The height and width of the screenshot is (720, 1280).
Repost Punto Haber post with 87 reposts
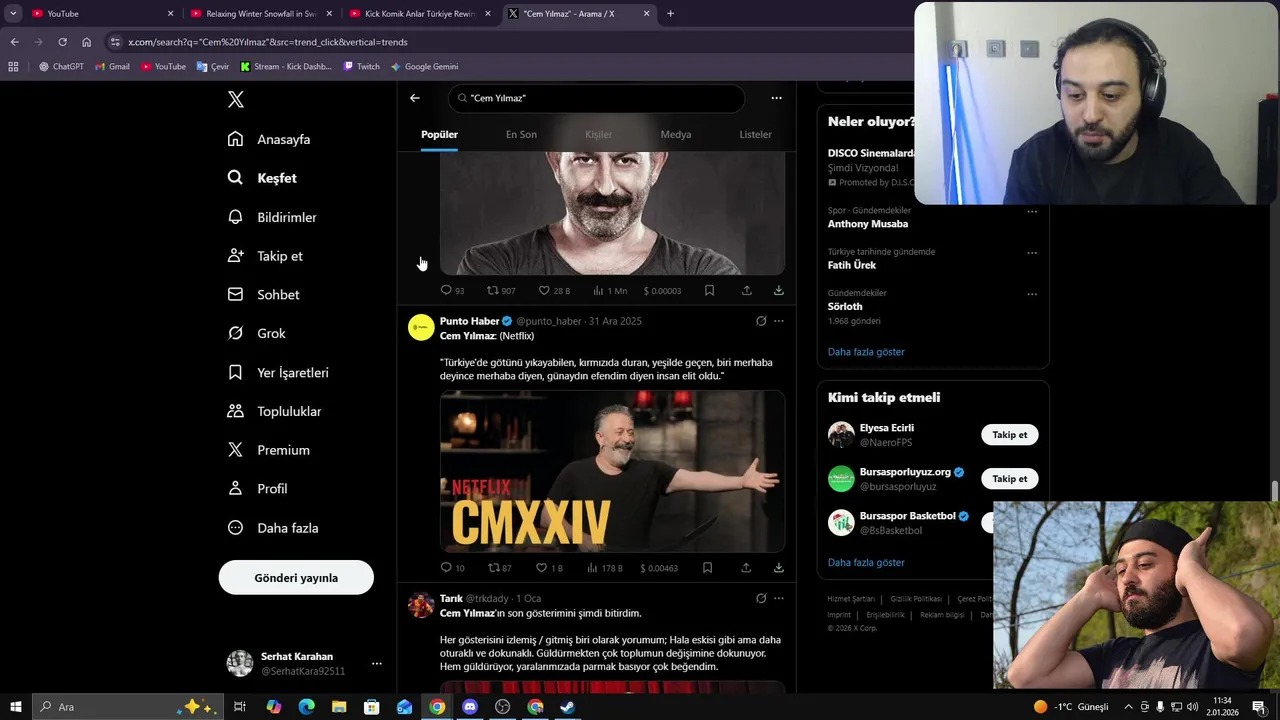[500, 568]
